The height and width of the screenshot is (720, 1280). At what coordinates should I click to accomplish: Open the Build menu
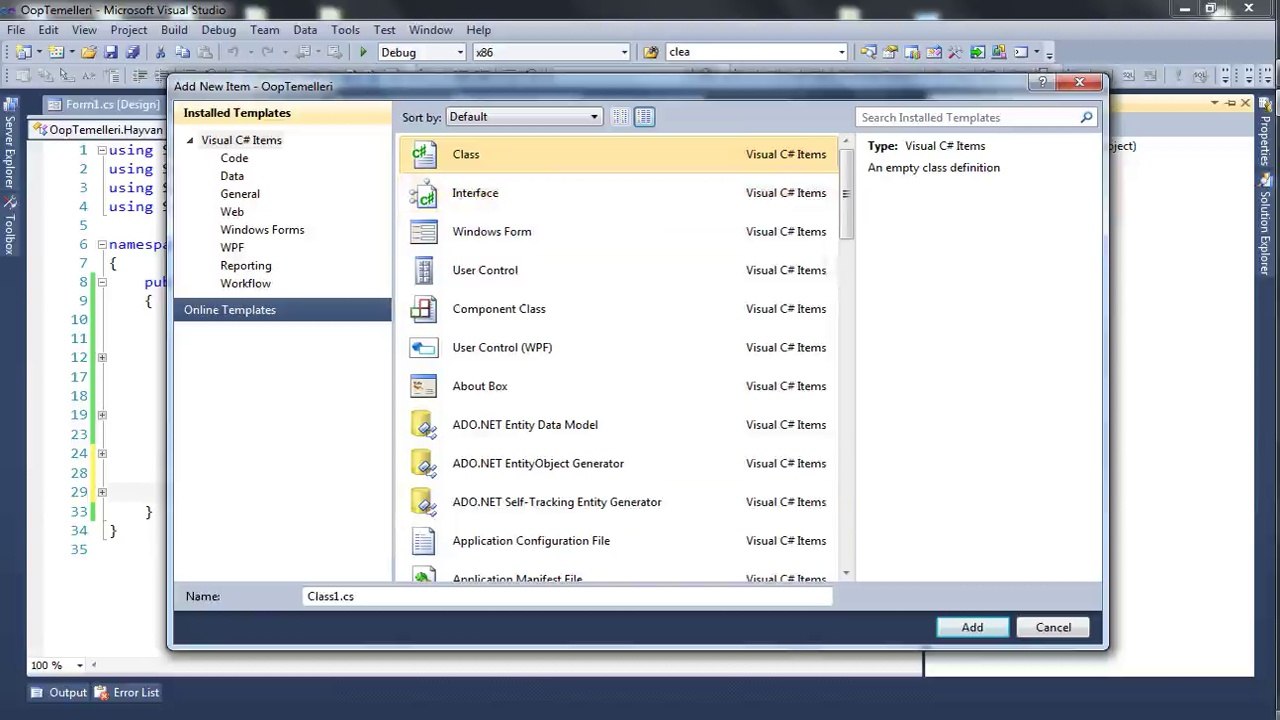pos(174,30)
